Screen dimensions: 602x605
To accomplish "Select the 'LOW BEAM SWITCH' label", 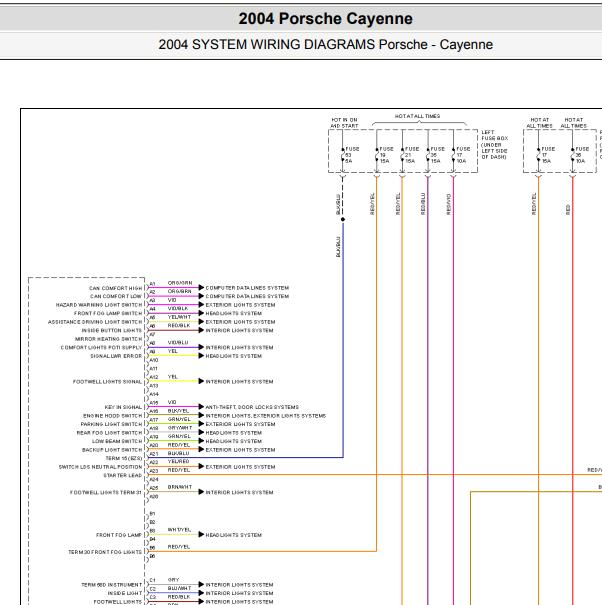I will pos(117,441).
